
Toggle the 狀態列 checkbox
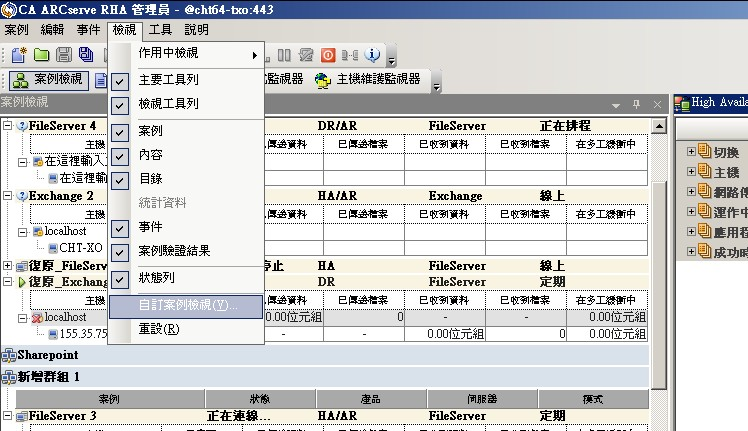(120, 280)
